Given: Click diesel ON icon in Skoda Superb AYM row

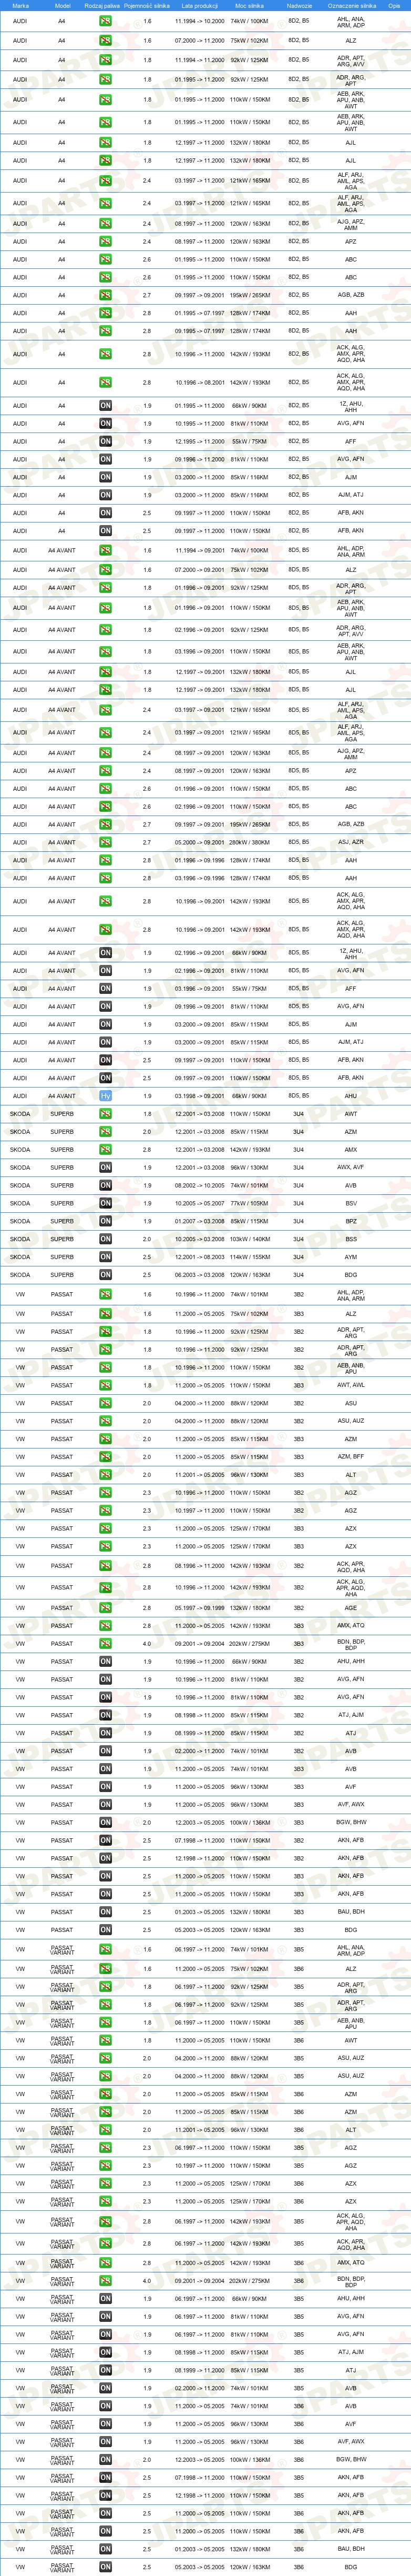Looking at the screenshot, I should click(x=105, y=1257).
